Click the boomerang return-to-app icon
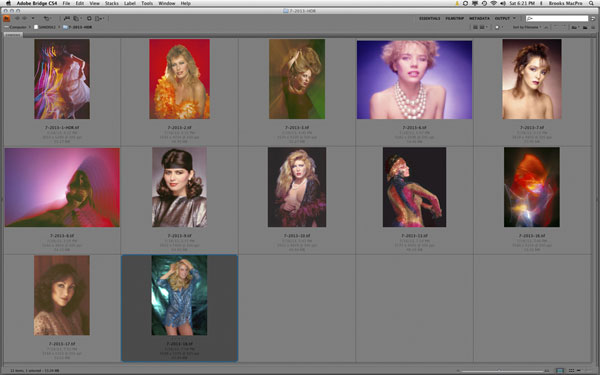 coord(46,18)
